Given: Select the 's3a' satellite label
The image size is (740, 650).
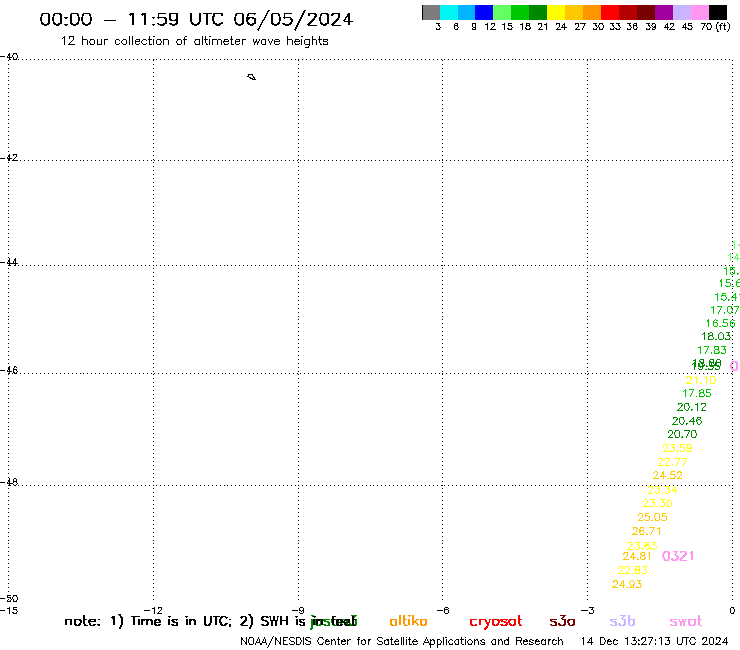Looking at the screenshot, I should click(562, 621).
